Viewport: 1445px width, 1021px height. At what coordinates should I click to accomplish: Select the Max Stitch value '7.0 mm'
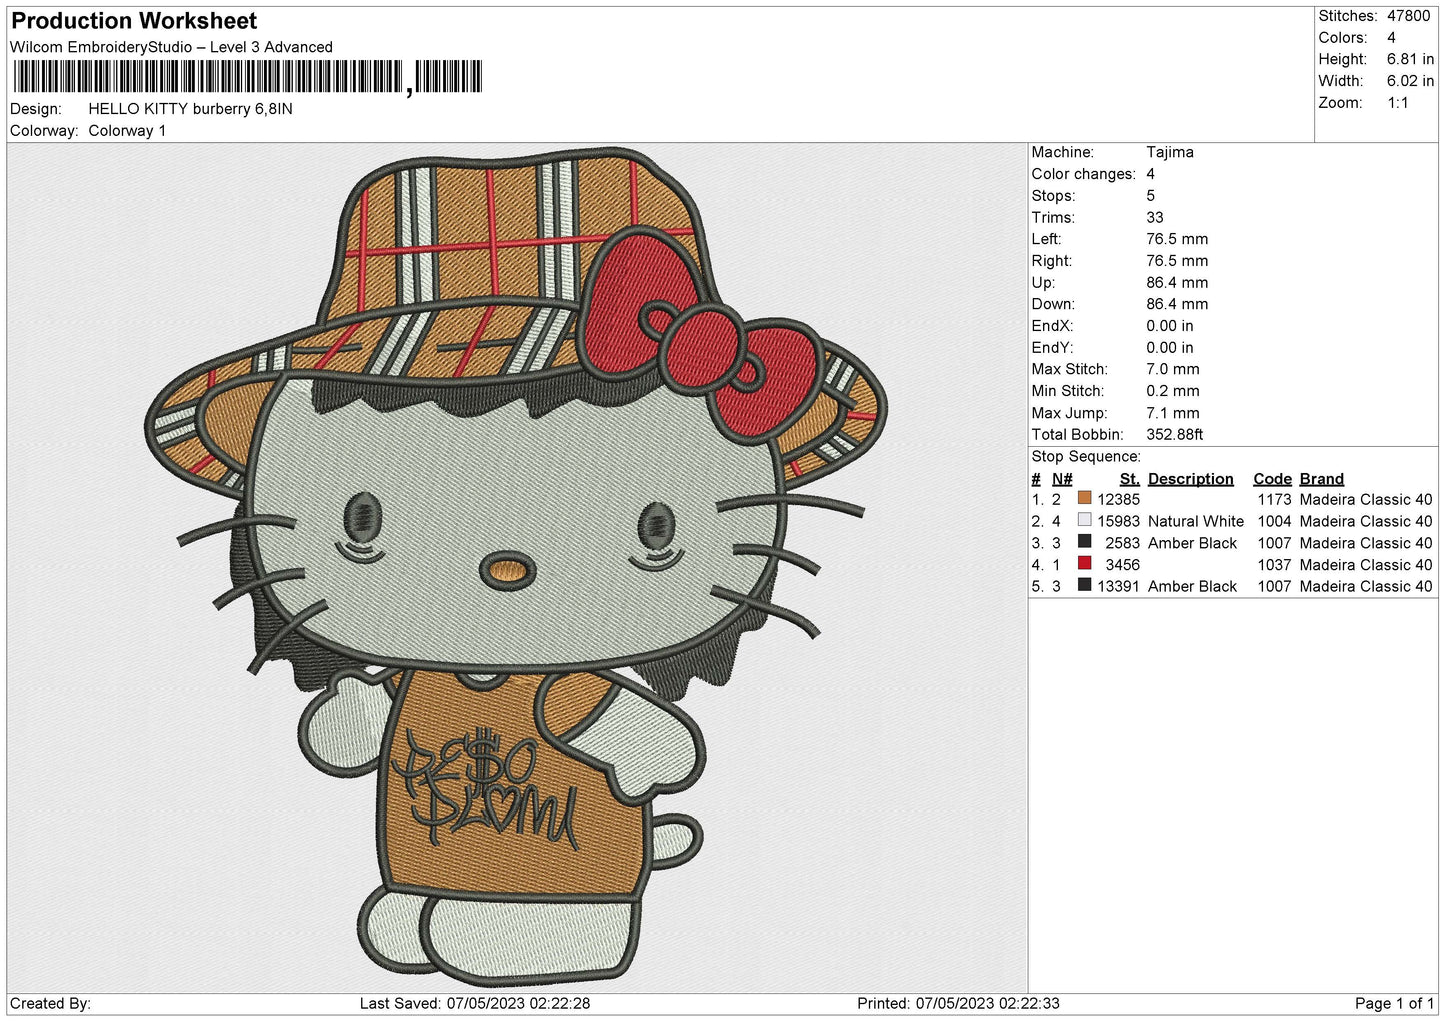point(1173,369)
